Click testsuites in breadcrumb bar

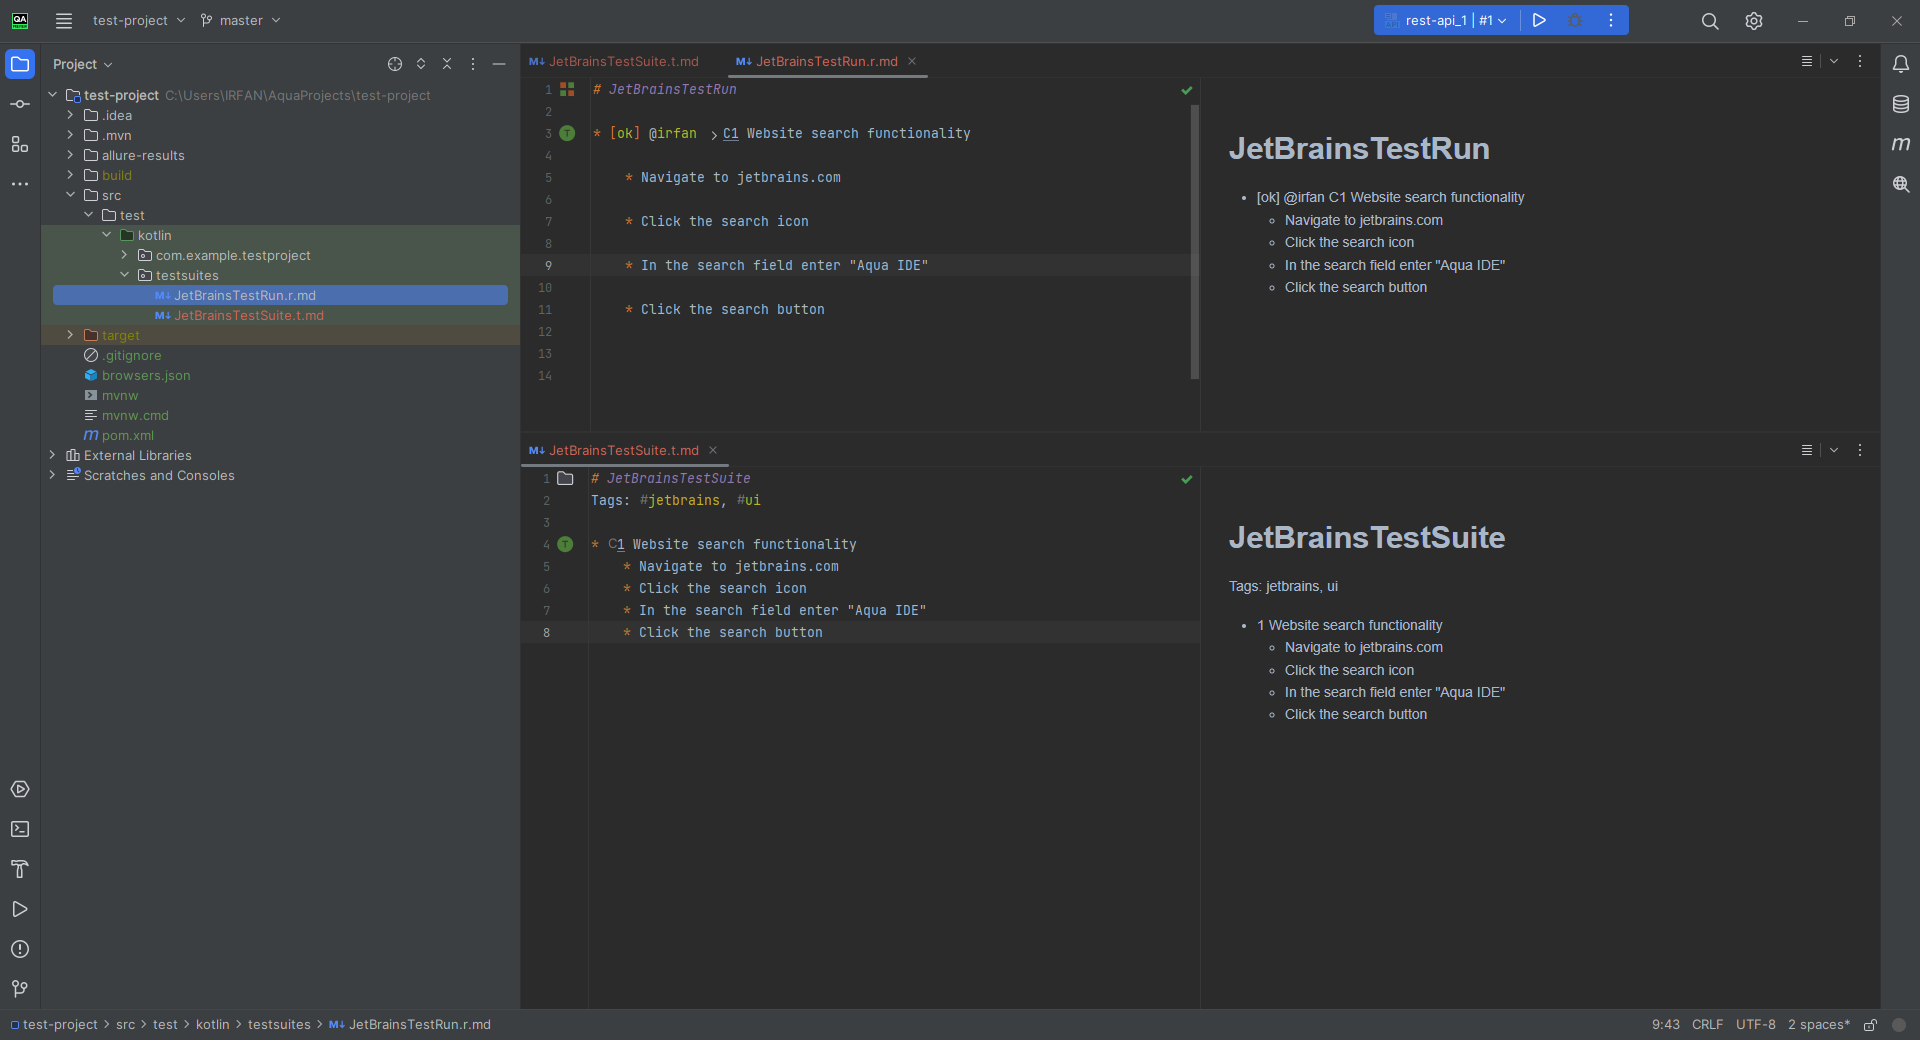tap(279, 1025)
